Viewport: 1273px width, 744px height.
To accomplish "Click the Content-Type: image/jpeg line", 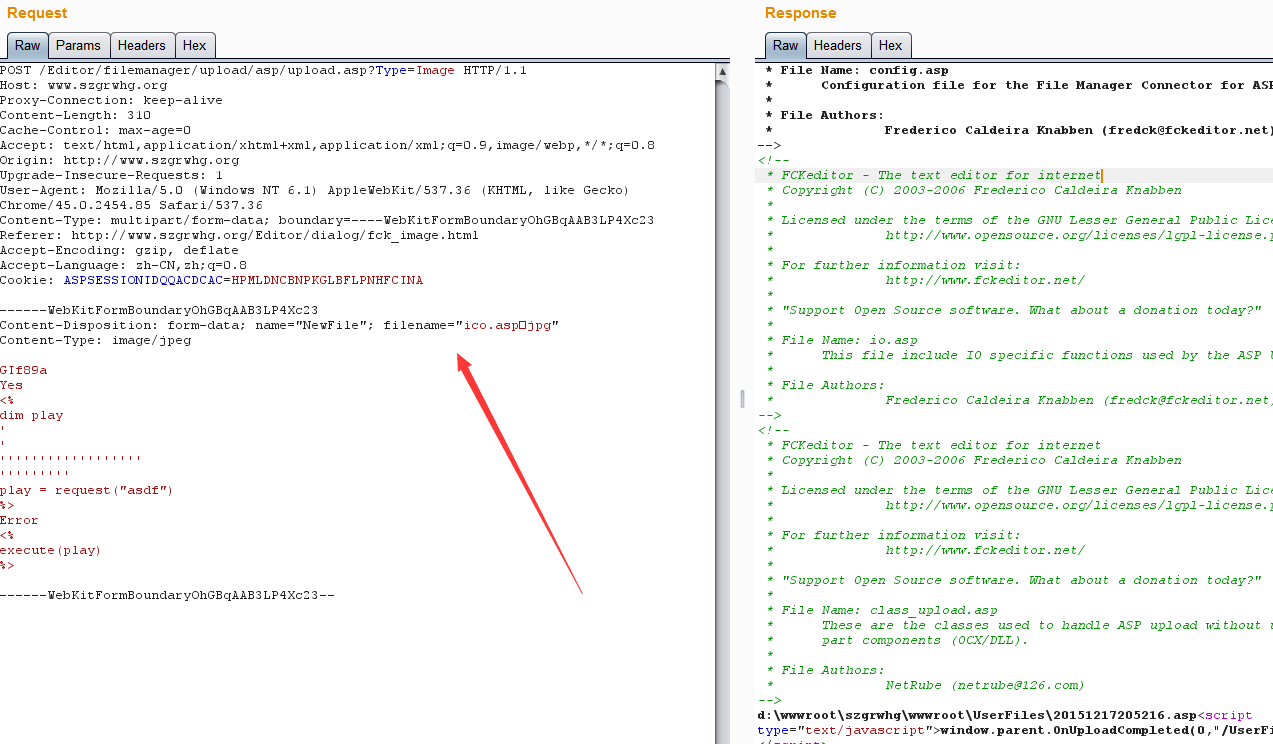I will [95, 340].
